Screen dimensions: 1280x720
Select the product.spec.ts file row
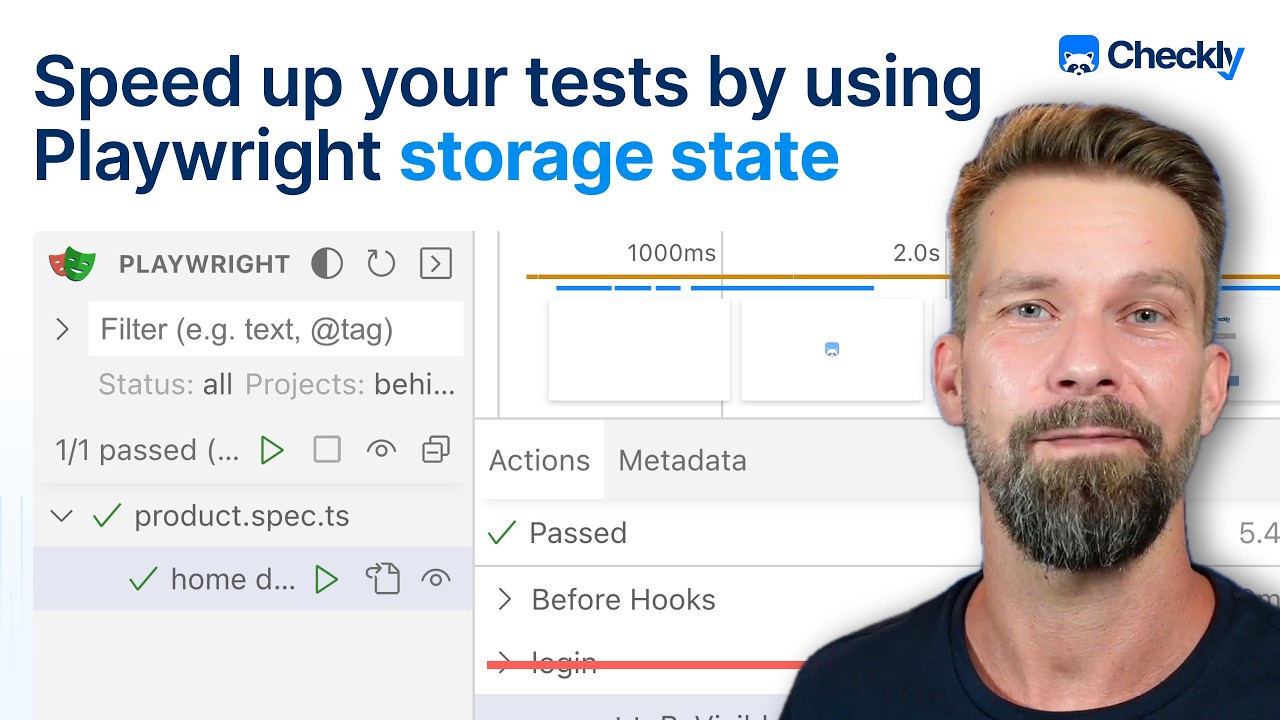[253, 516]
